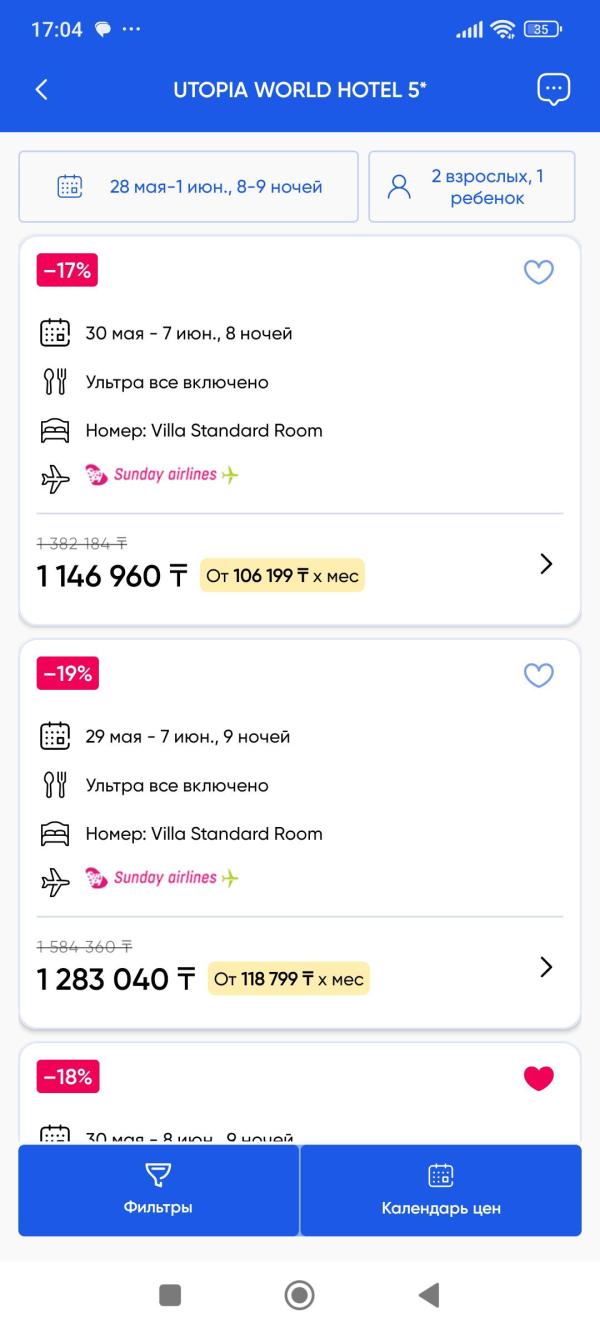Click calendar icon in first tour card

(55, 333)
